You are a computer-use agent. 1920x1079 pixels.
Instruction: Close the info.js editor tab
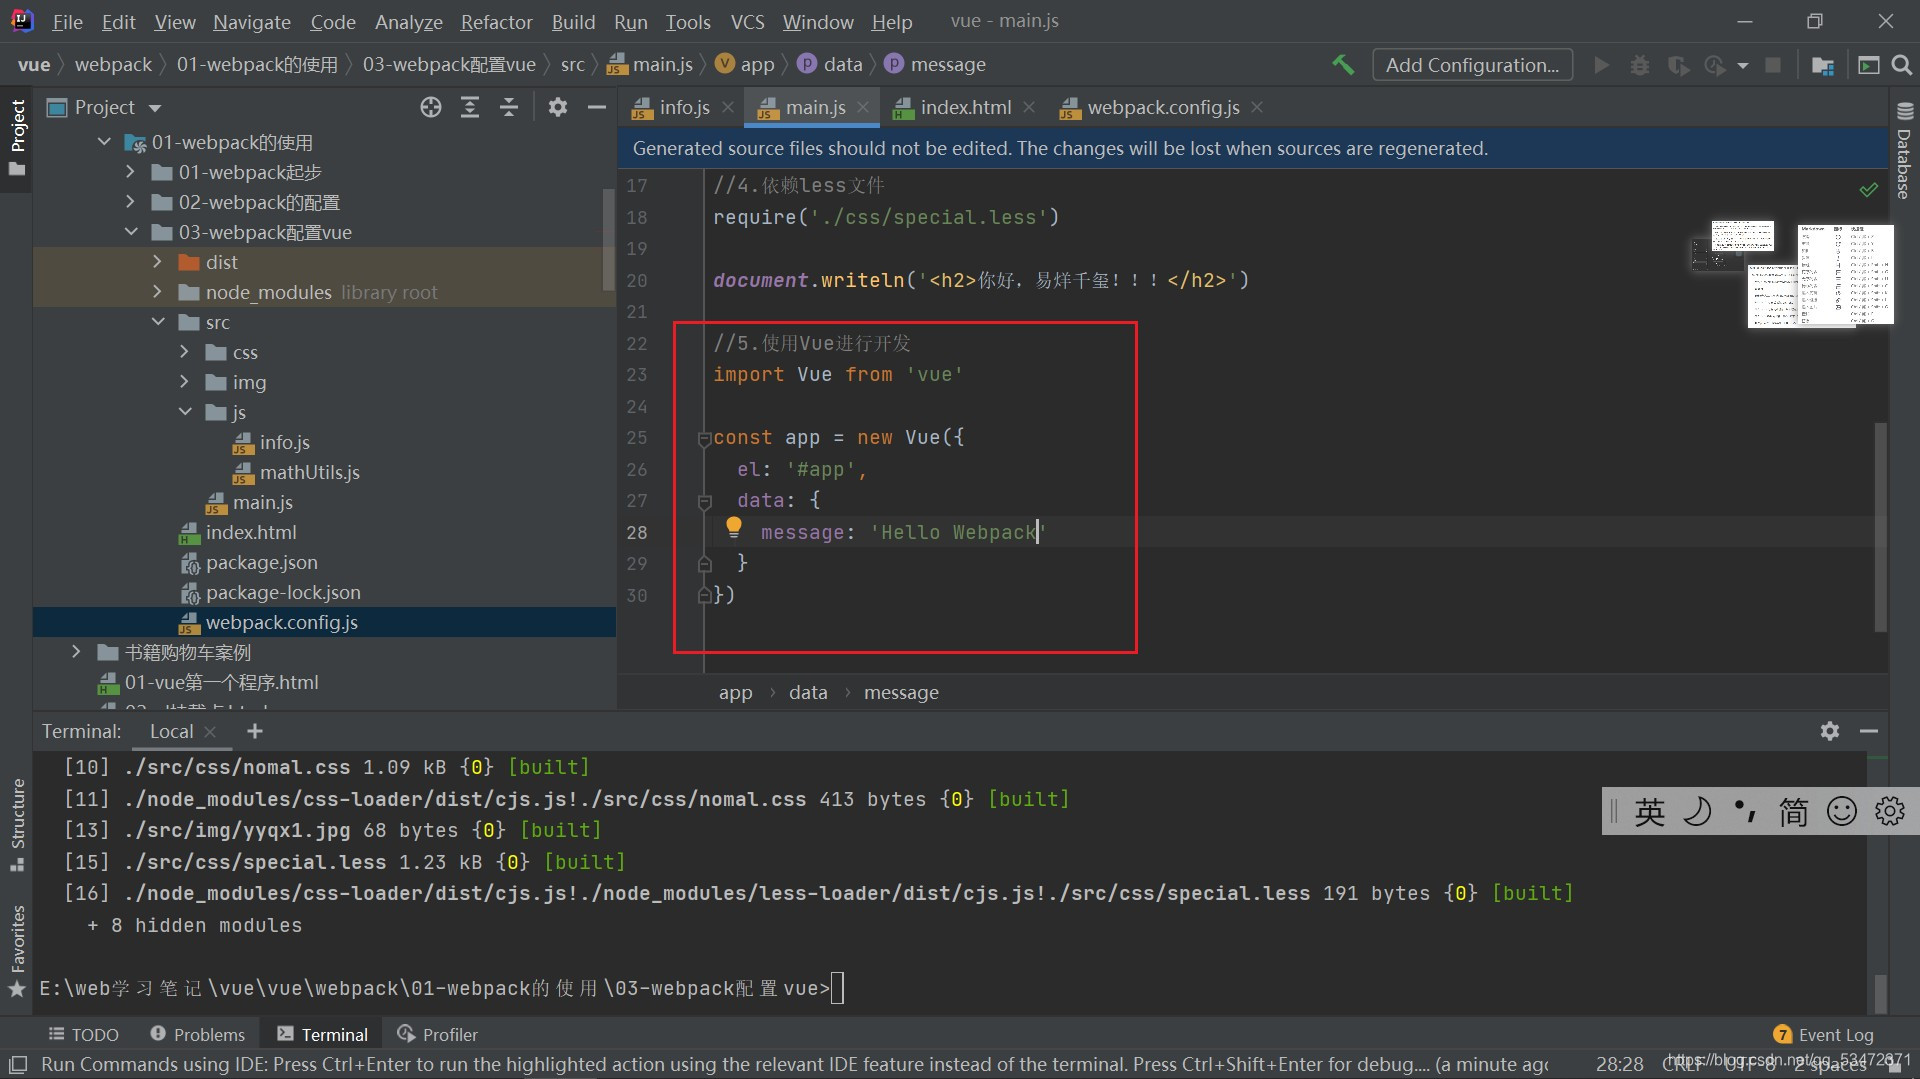(x=728, y=107)
